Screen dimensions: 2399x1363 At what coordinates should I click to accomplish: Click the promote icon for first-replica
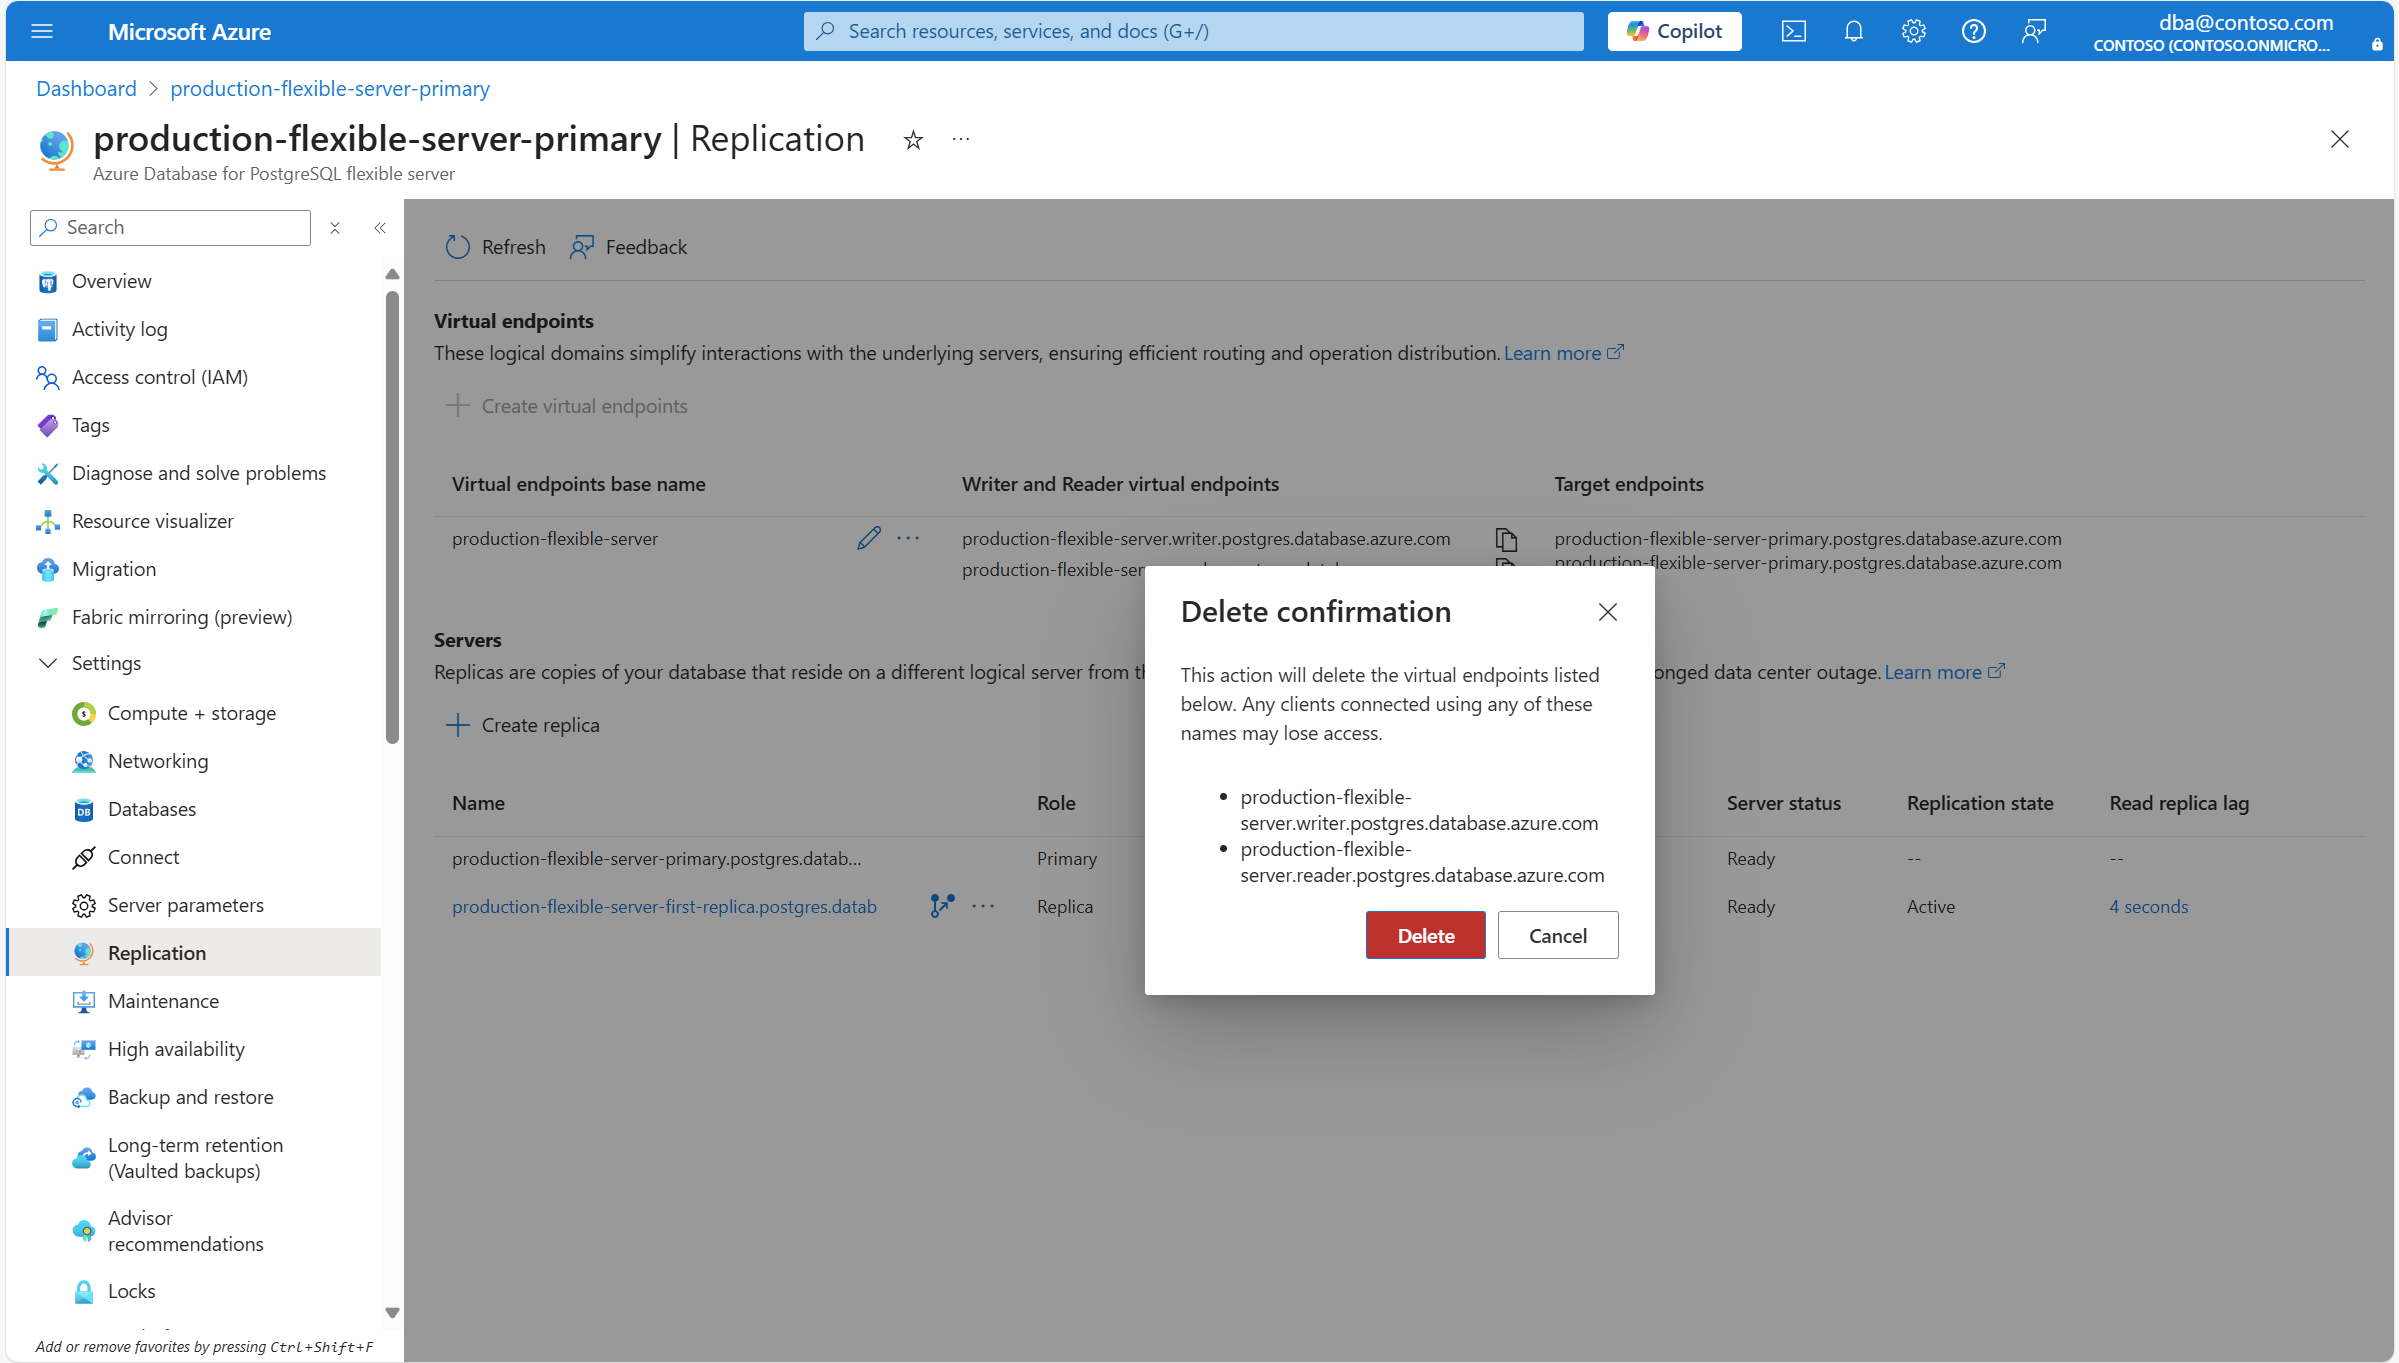[x=941, y=906]
